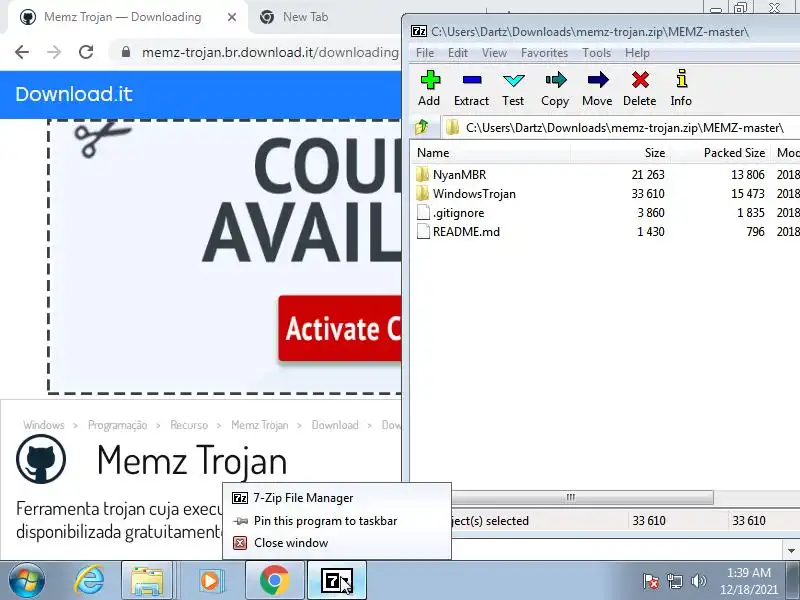Viewport: 800px width, 600px height.
Task: Click the Chrome address bar URL
Action: tap(270, 52)
